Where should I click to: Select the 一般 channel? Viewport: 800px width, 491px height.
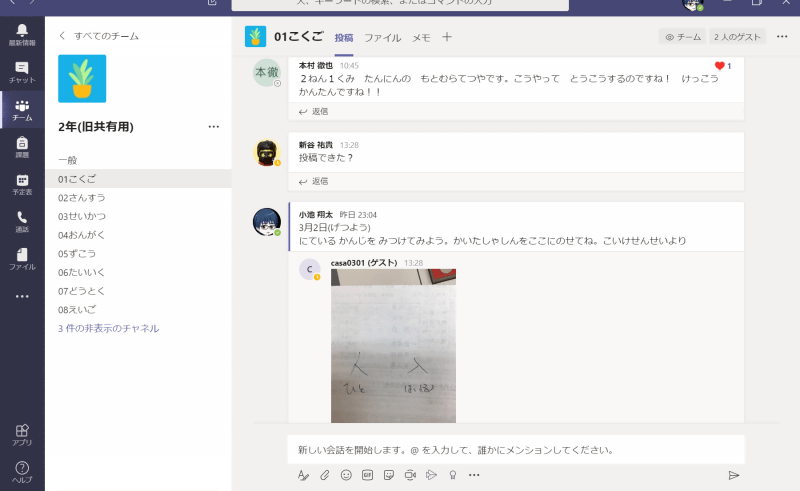[x=138, y=160]
